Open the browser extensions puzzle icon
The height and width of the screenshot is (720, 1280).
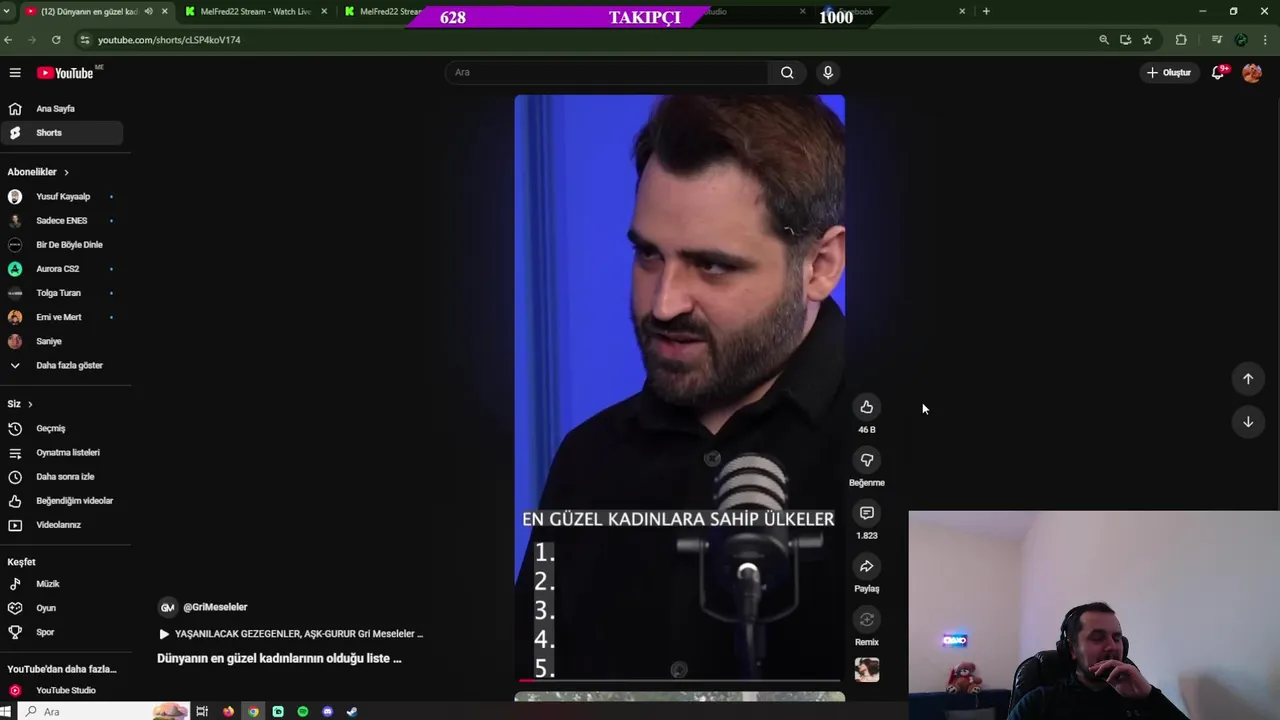click(x=1181, y=40)
